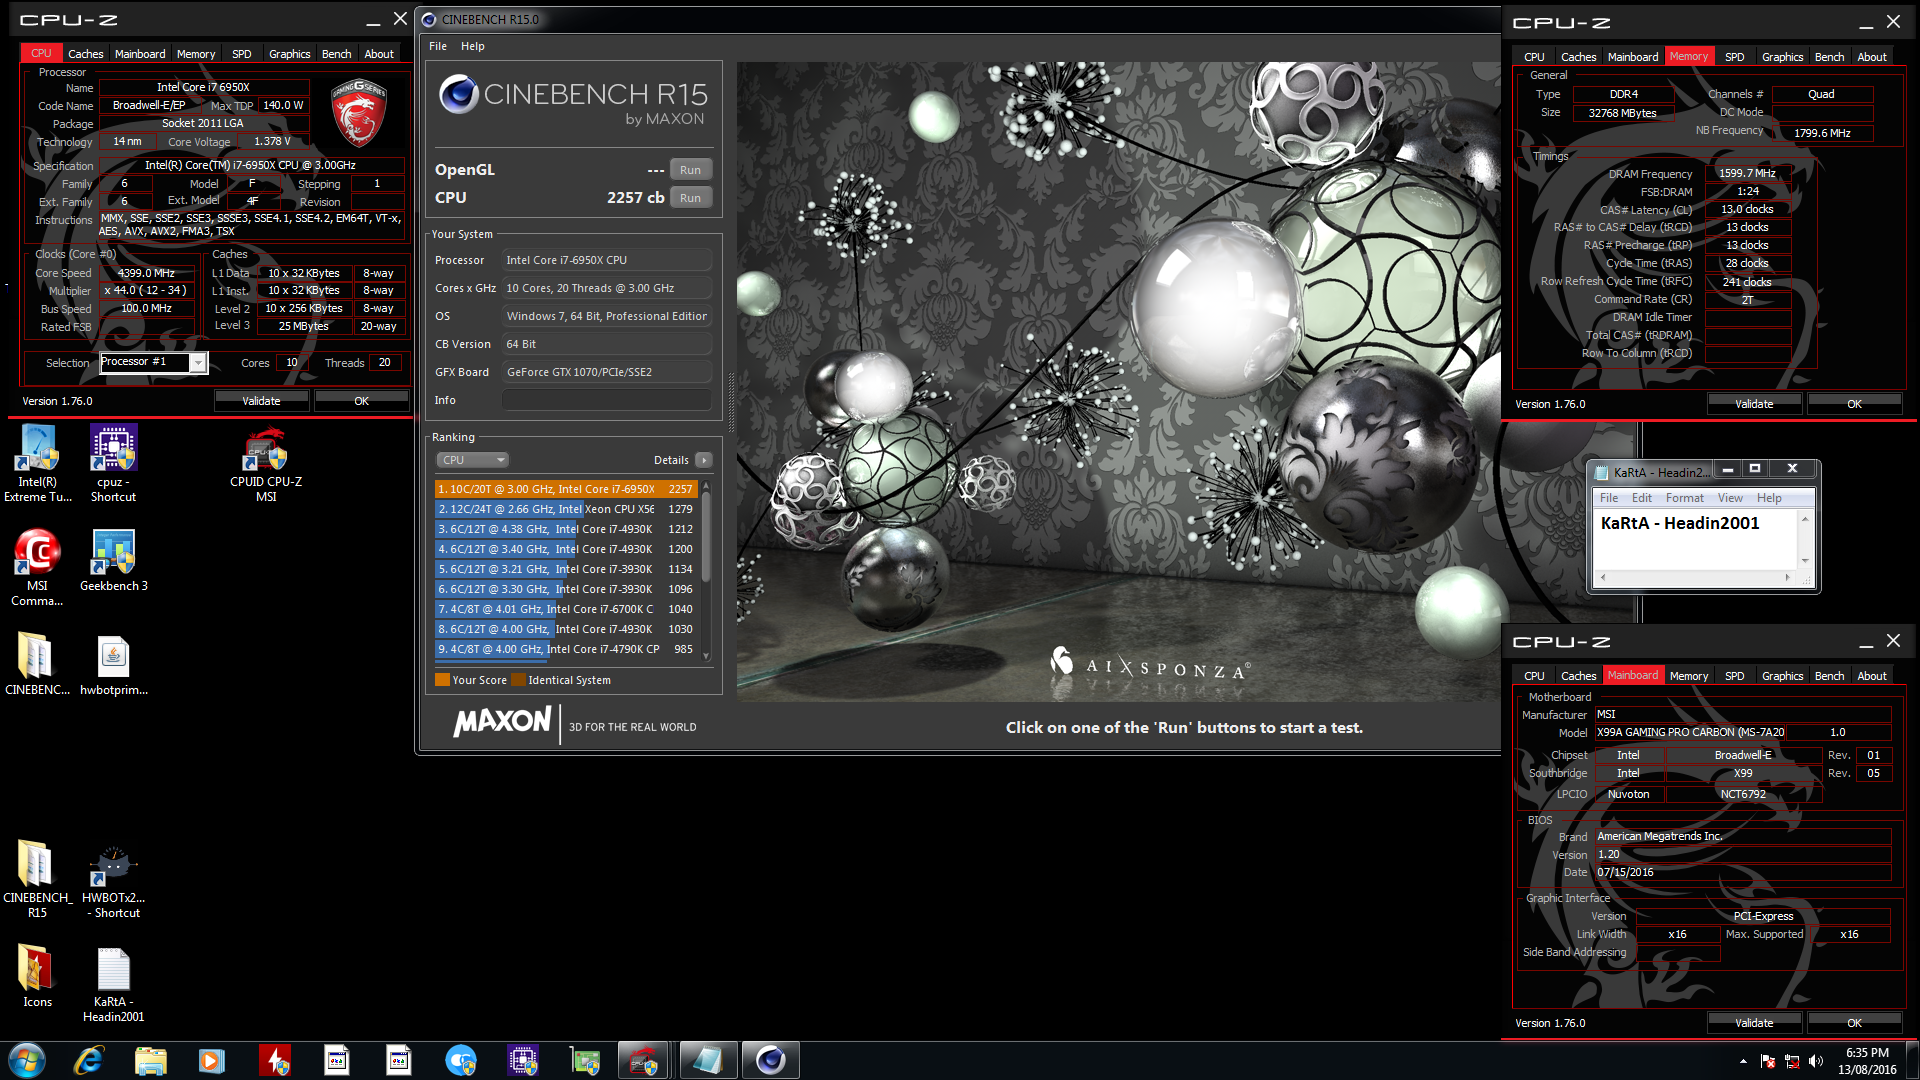Image resolution: width=1920 pixels, height=1080 pixels.
Task: Click ranking list scroll down arrow
Action: tap(707, 656)
